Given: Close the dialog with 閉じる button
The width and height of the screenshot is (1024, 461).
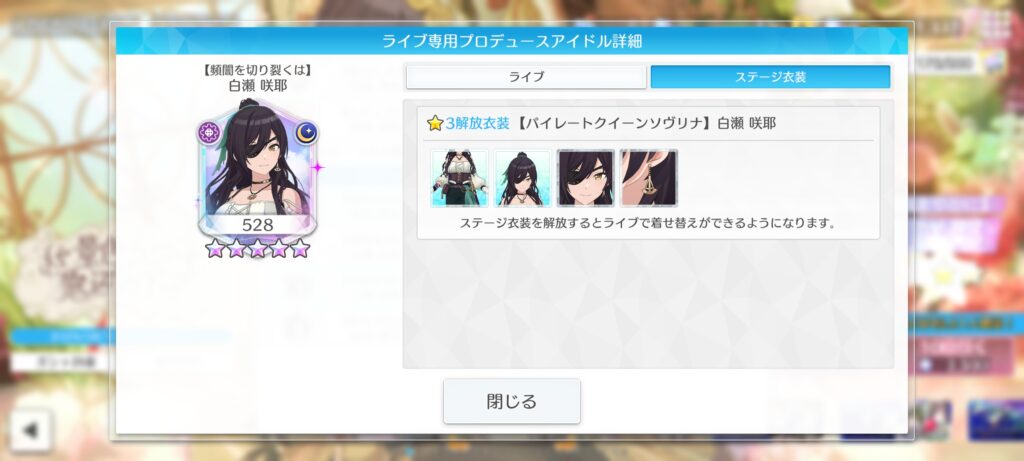Looking at the screenshot, I should pyautogui.click(x=512, y=401).
